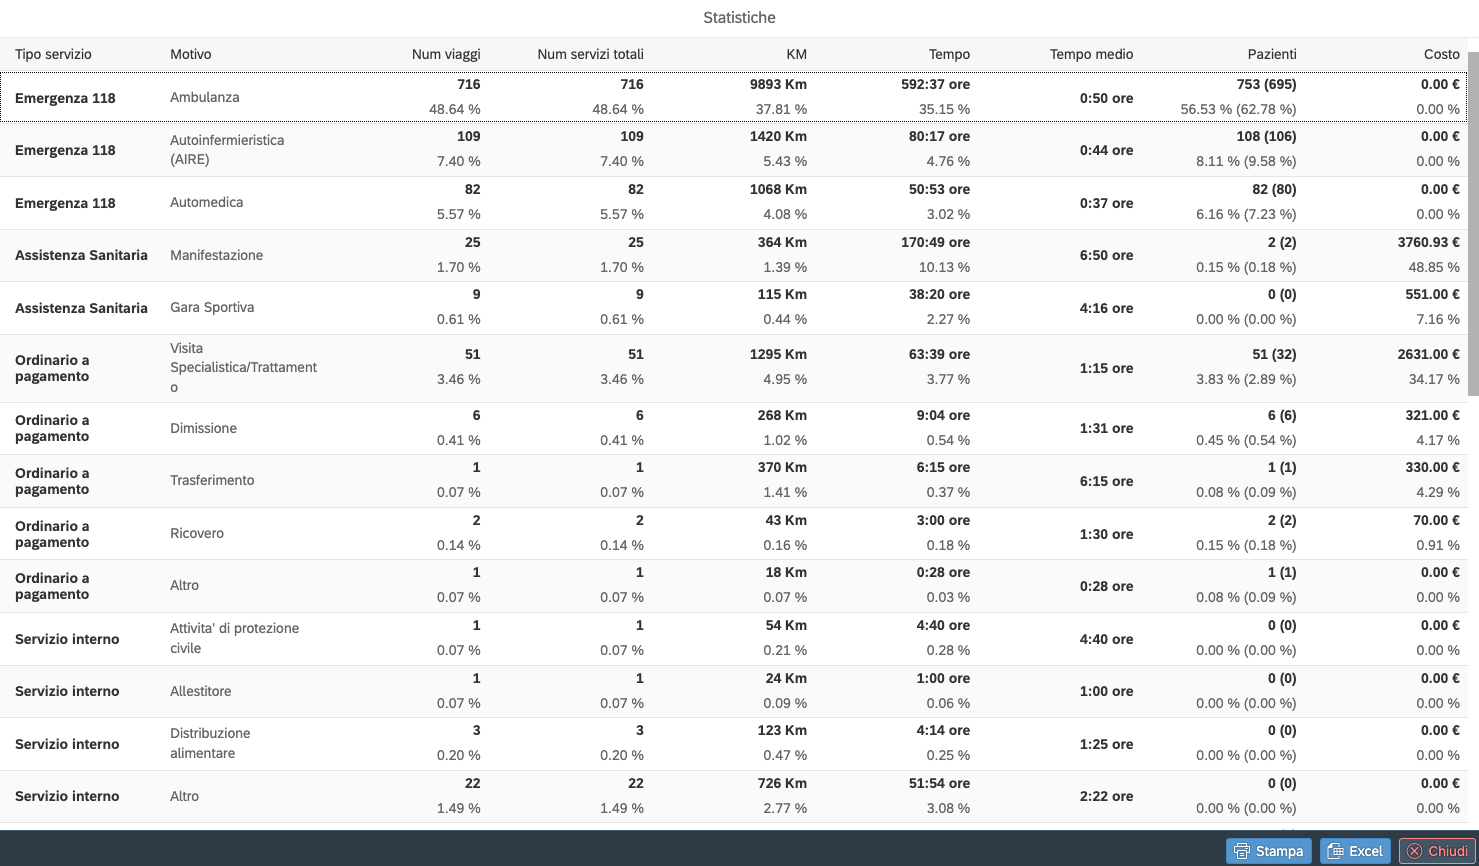Viewport: 1479px width, 866px height.
Task: Select the Distribuzione alimentare row
Action: (x=210, y=744)
